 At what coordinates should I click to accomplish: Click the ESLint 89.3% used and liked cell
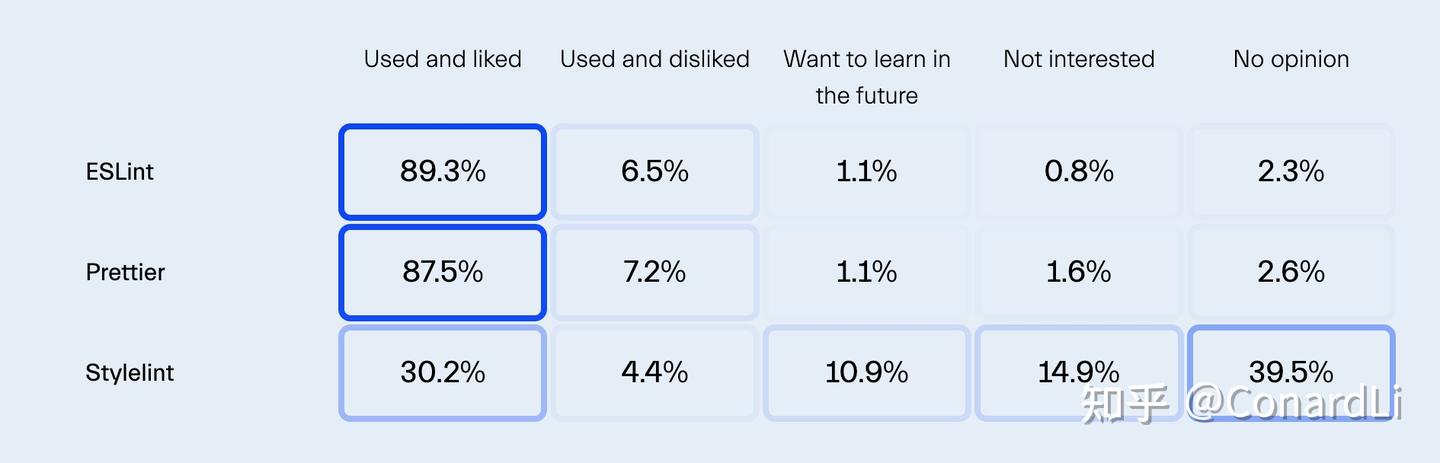[x=442, y=172]
